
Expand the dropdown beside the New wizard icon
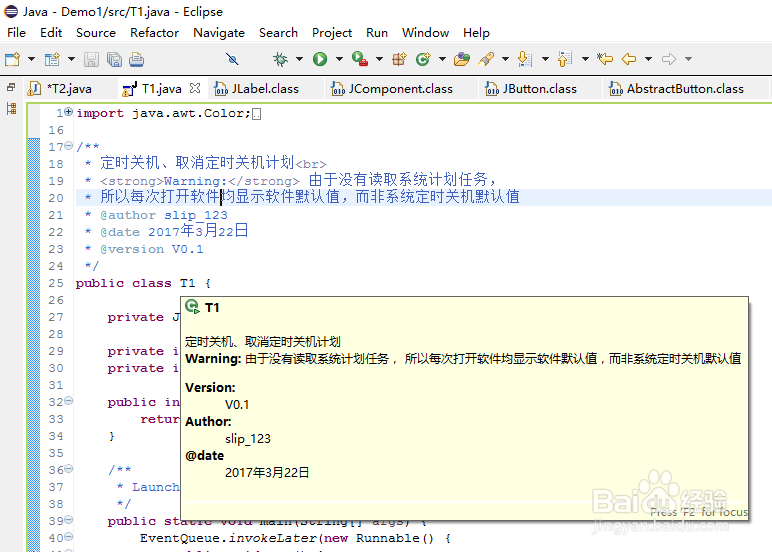(x=71, y=60)
